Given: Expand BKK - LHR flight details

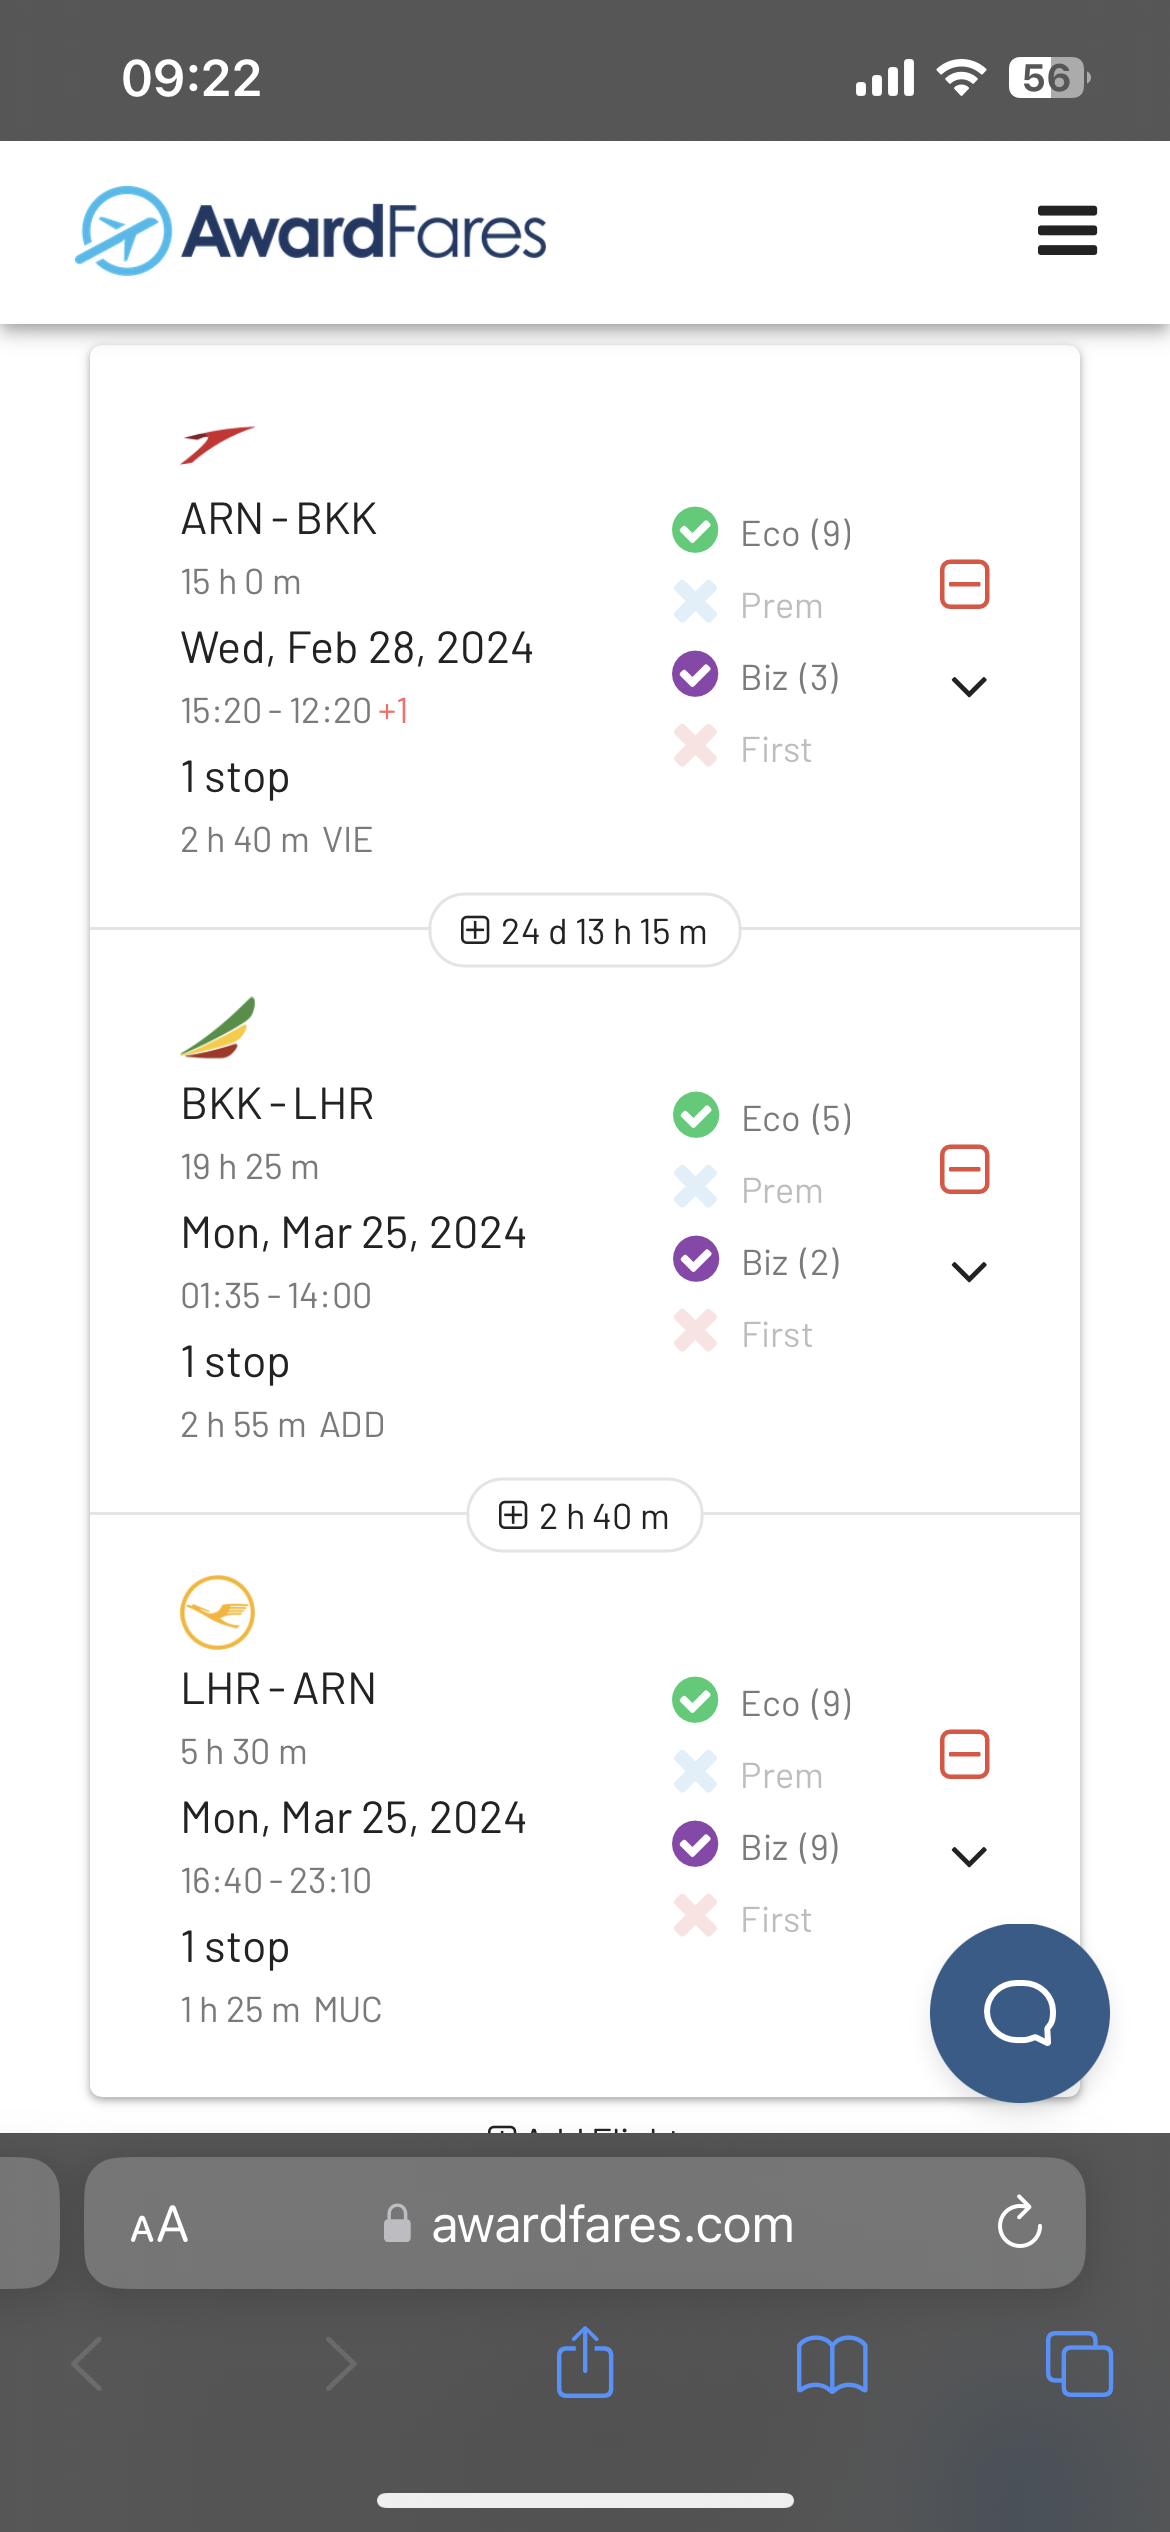Looking at the screenshot, I should click(969, 1272).
